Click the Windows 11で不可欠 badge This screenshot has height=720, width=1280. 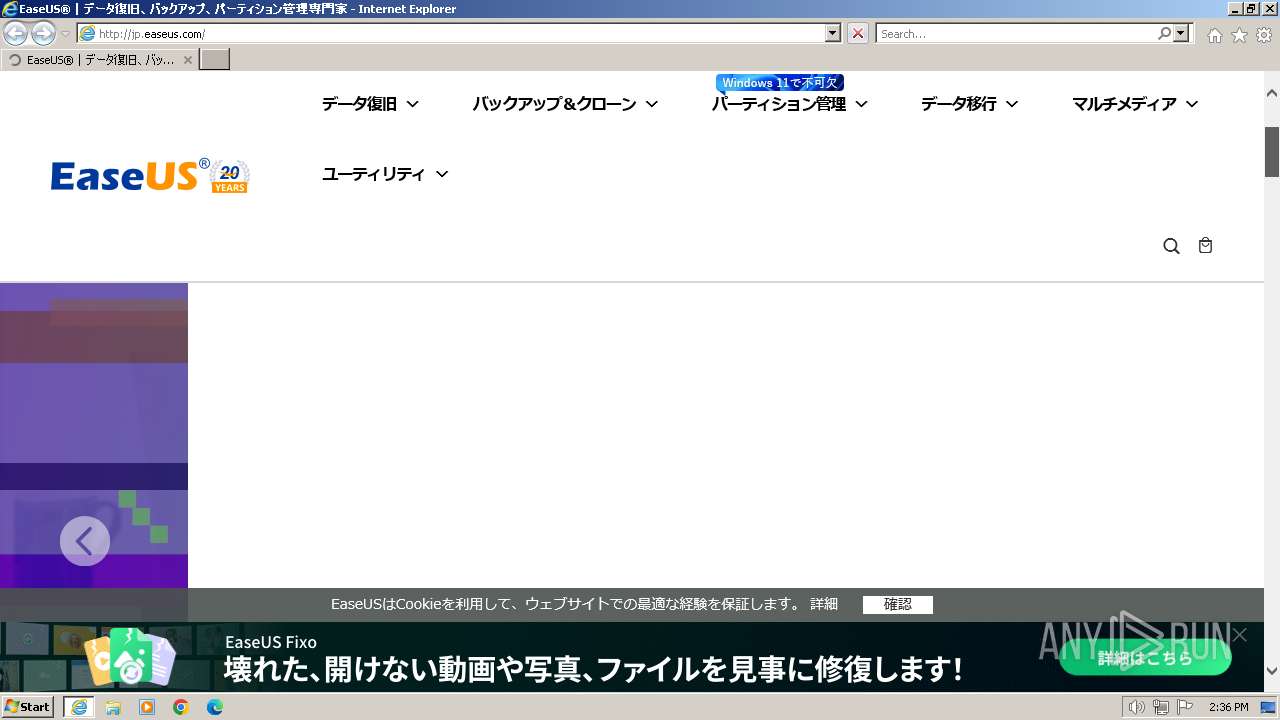[x=780, y=83]
